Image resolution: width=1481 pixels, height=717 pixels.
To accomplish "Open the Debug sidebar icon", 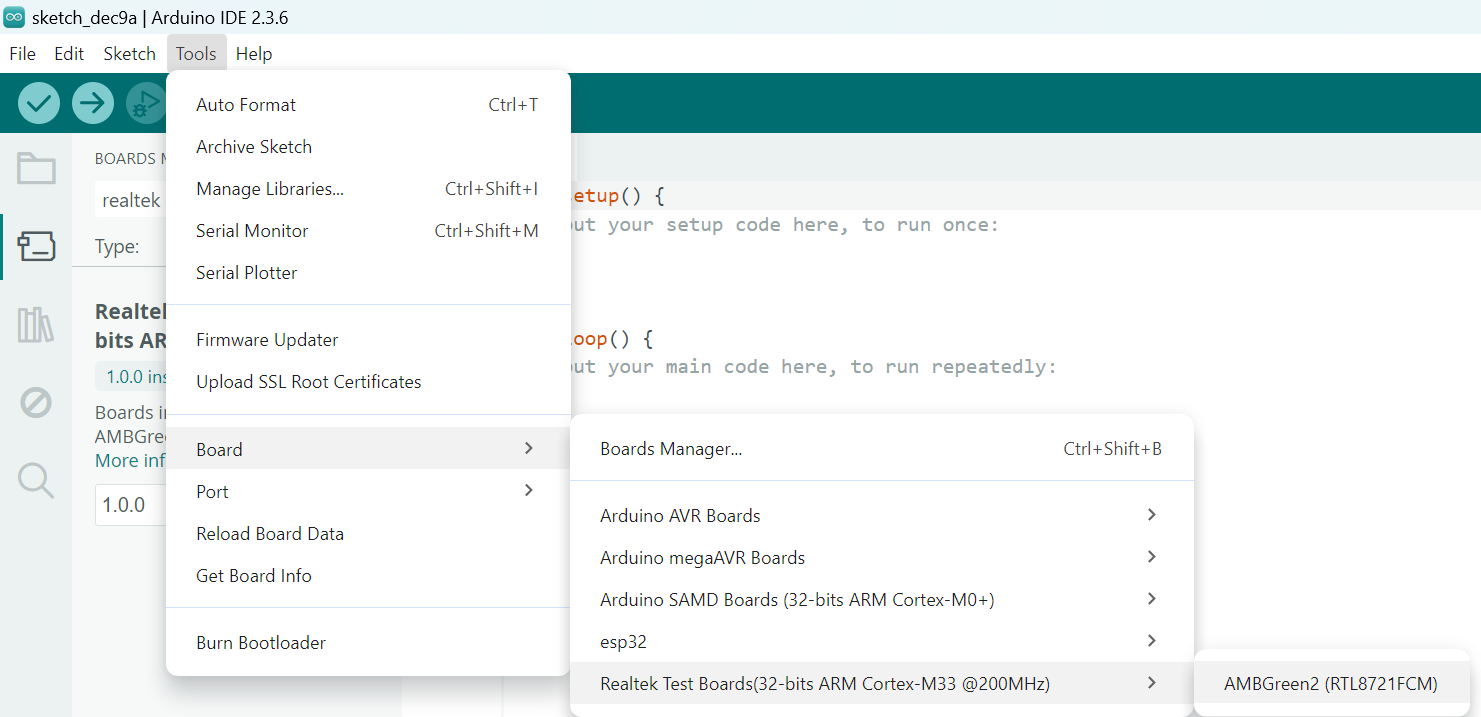I will pyautogui.click(x=36, y=403).
